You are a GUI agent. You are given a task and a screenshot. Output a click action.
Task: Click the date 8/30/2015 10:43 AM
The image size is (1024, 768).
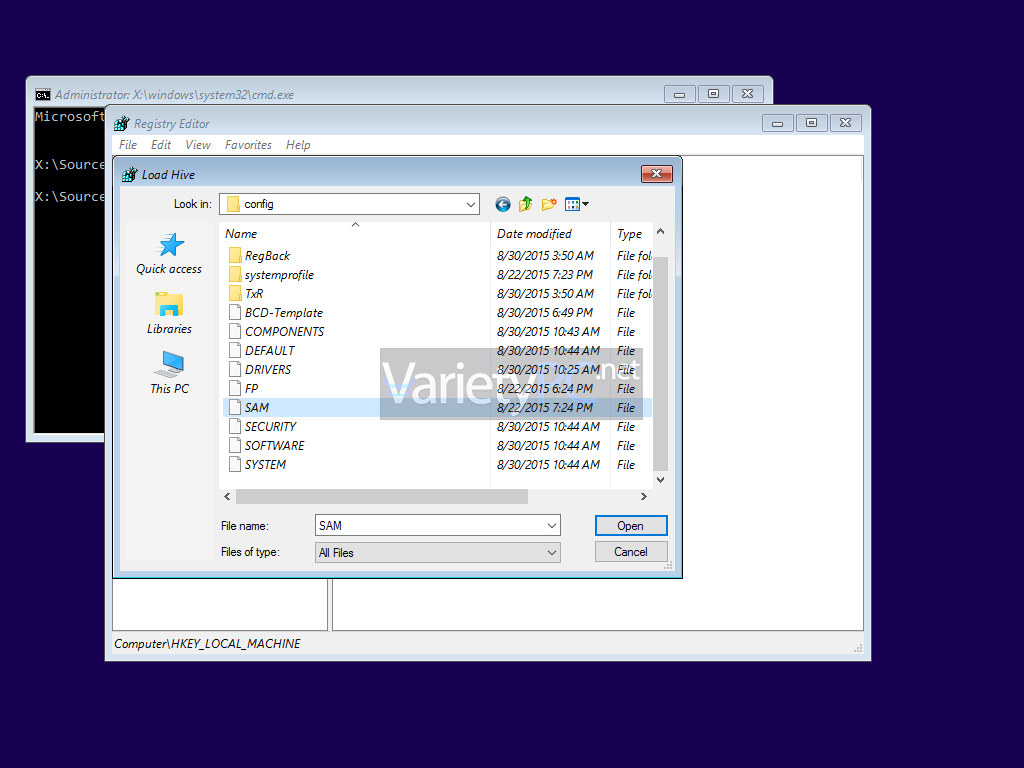pos(548,332)
